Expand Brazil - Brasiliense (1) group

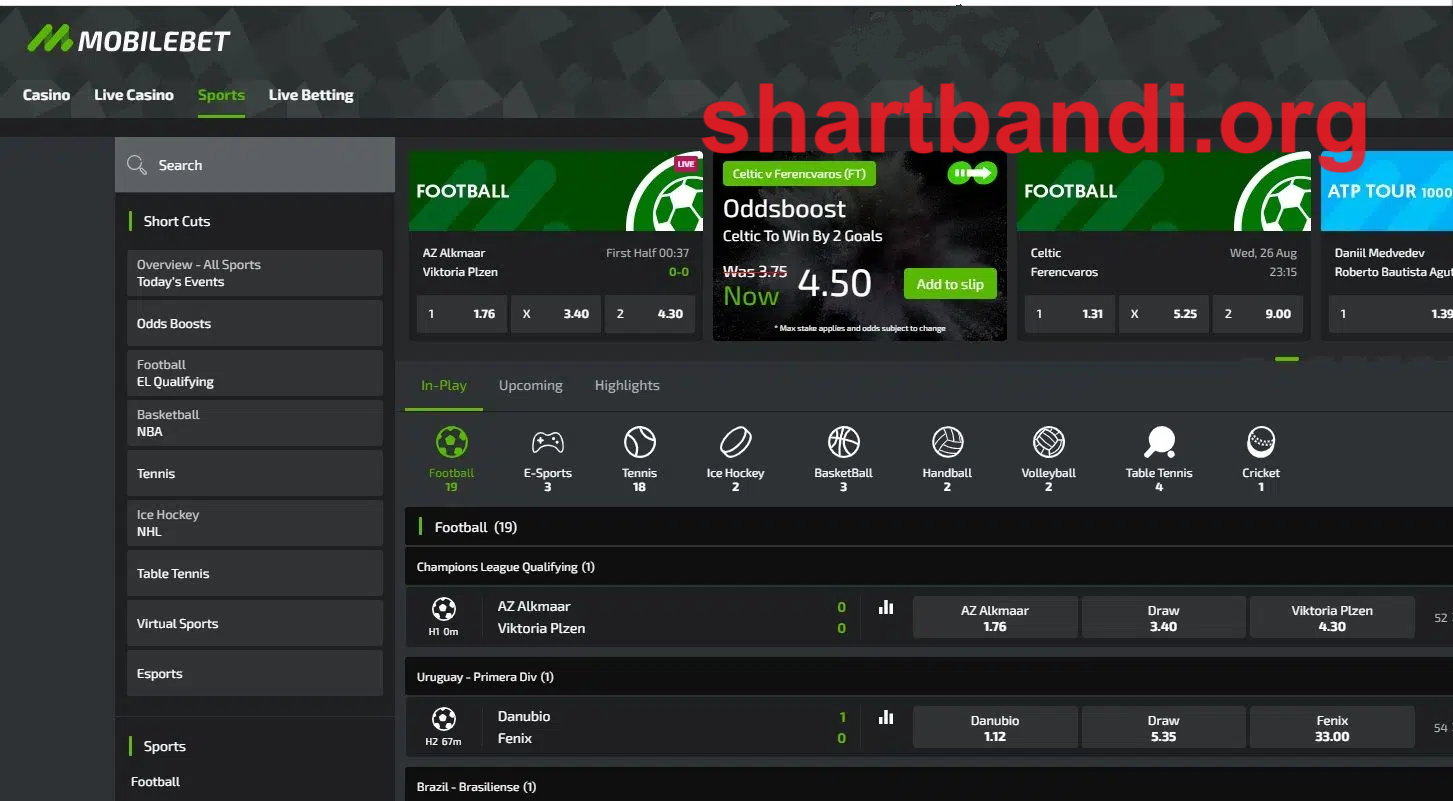pos(929,785)
